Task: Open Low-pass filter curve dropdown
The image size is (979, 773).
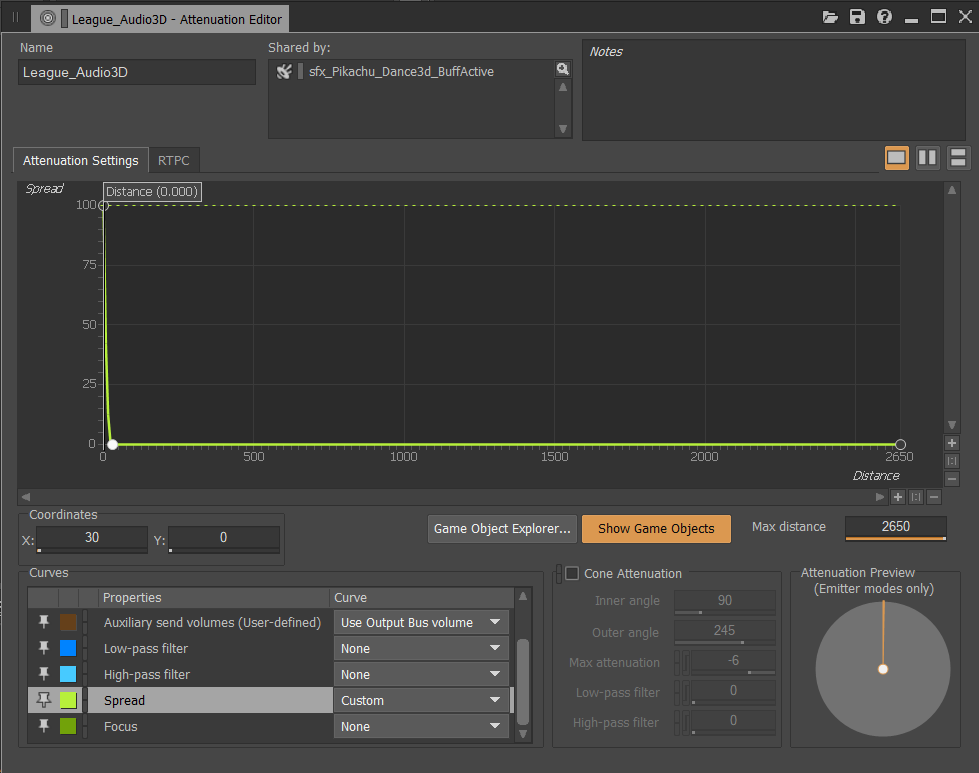Action: pyautogui.click(x=421, y=649)
